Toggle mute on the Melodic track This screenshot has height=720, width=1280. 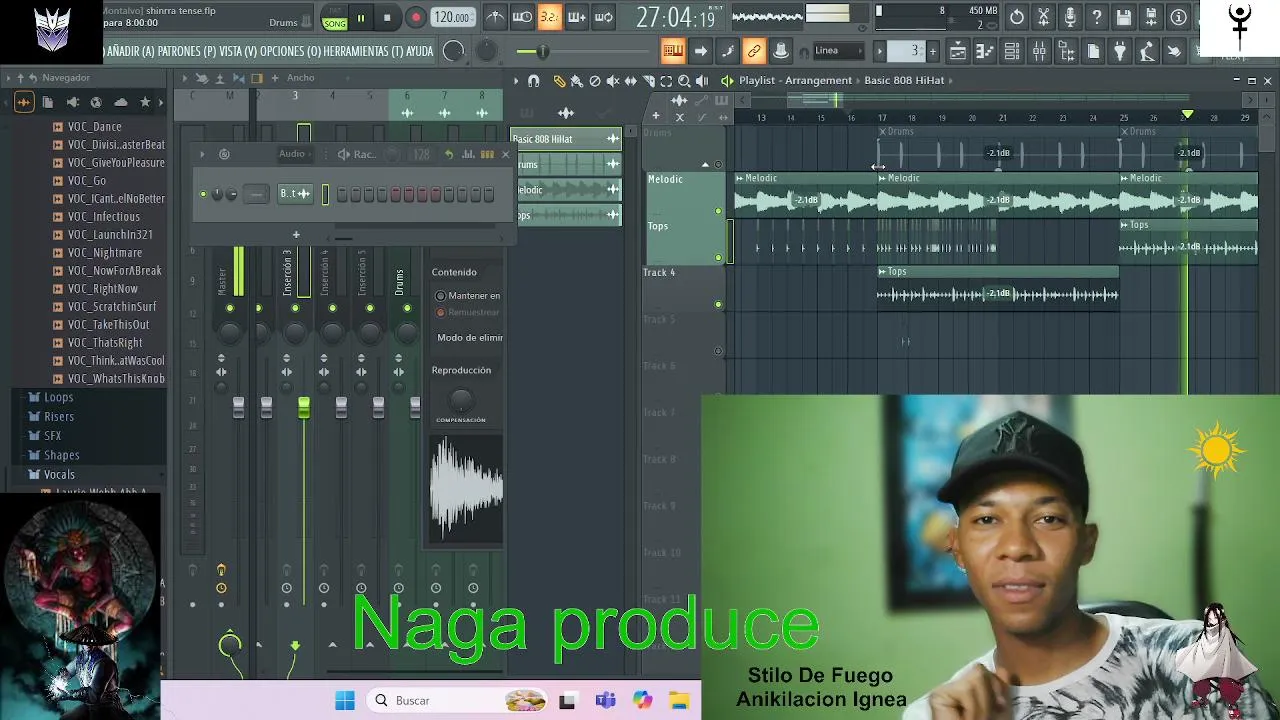(718, 211)
